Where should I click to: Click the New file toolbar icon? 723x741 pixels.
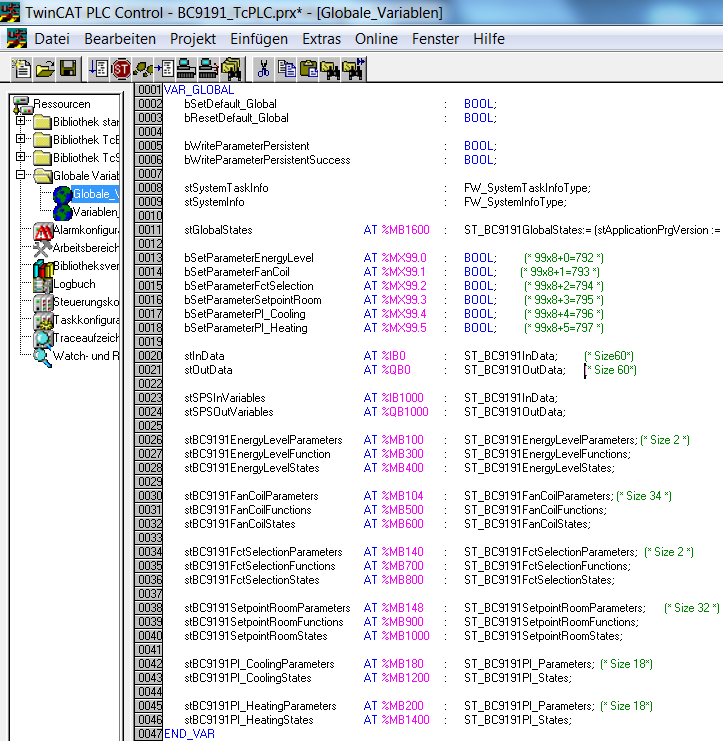[23, 69]
